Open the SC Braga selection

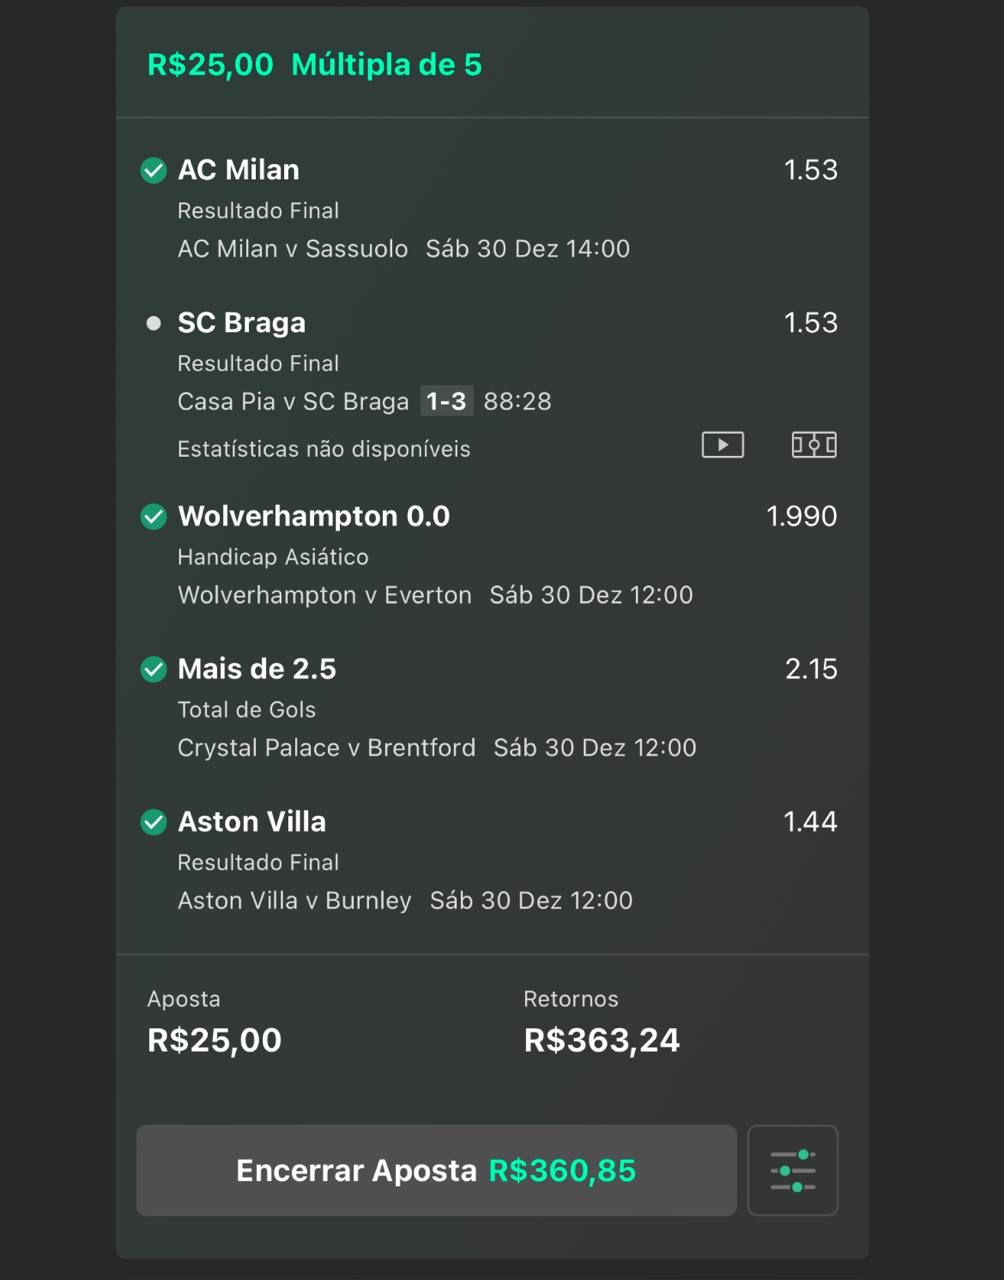point(241,323)
